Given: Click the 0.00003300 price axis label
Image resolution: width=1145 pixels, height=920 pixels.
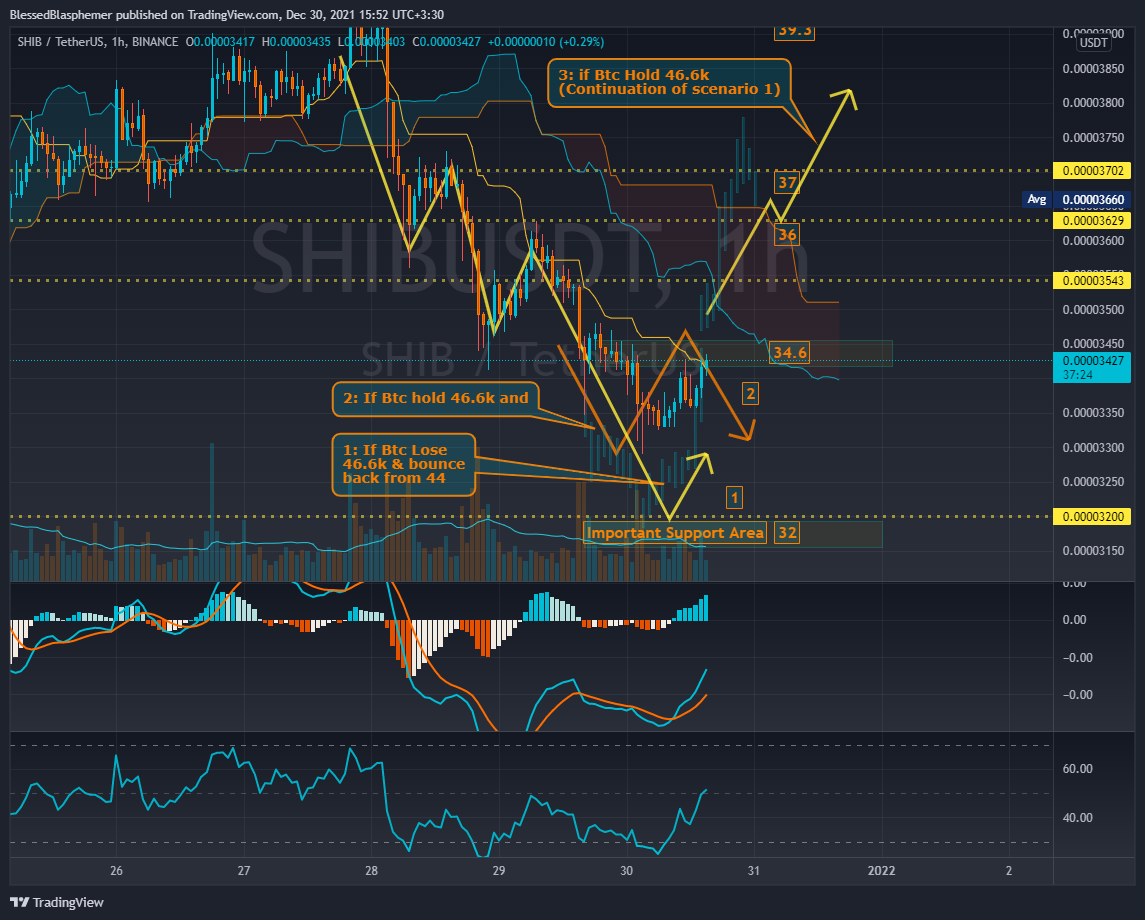Looking at the screenshot, I should [1093, 448].
